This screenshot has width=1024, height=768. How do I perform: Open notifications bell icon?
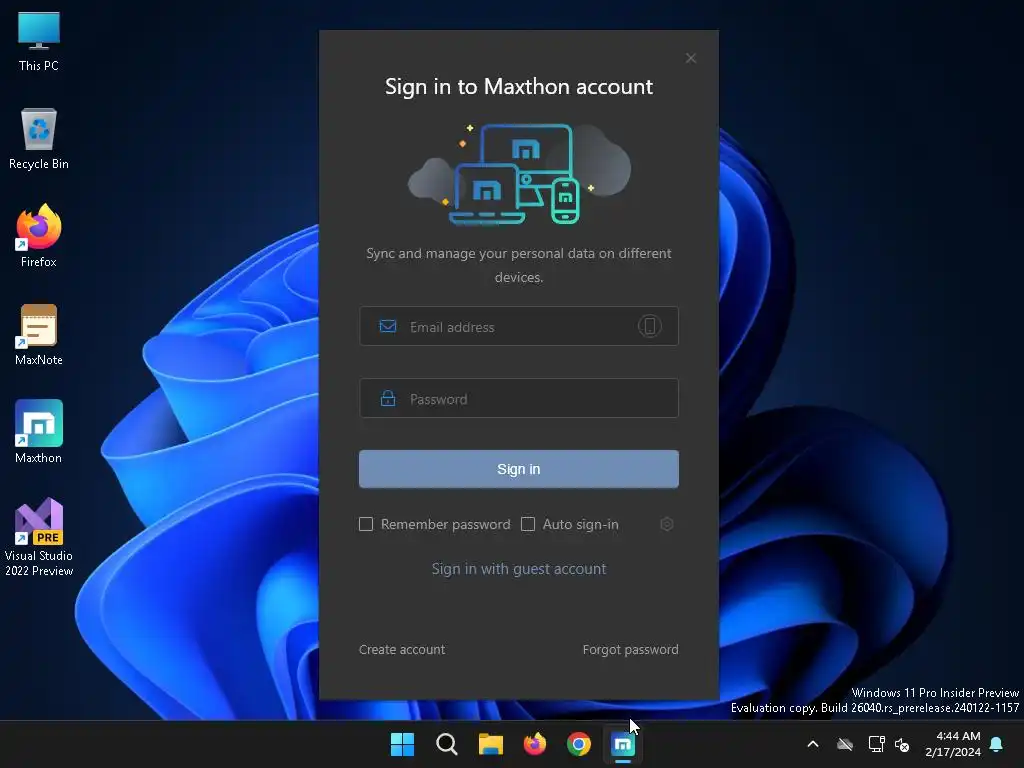(997, 744)
